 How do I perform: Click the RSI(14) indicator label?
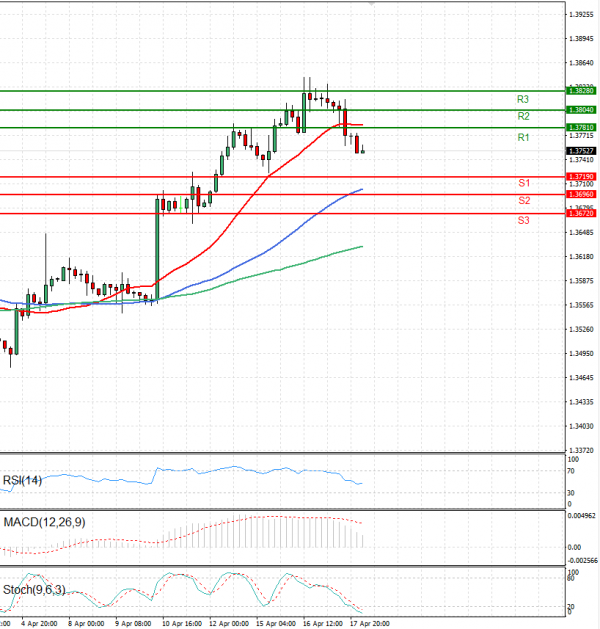click(x=22, y=480)
